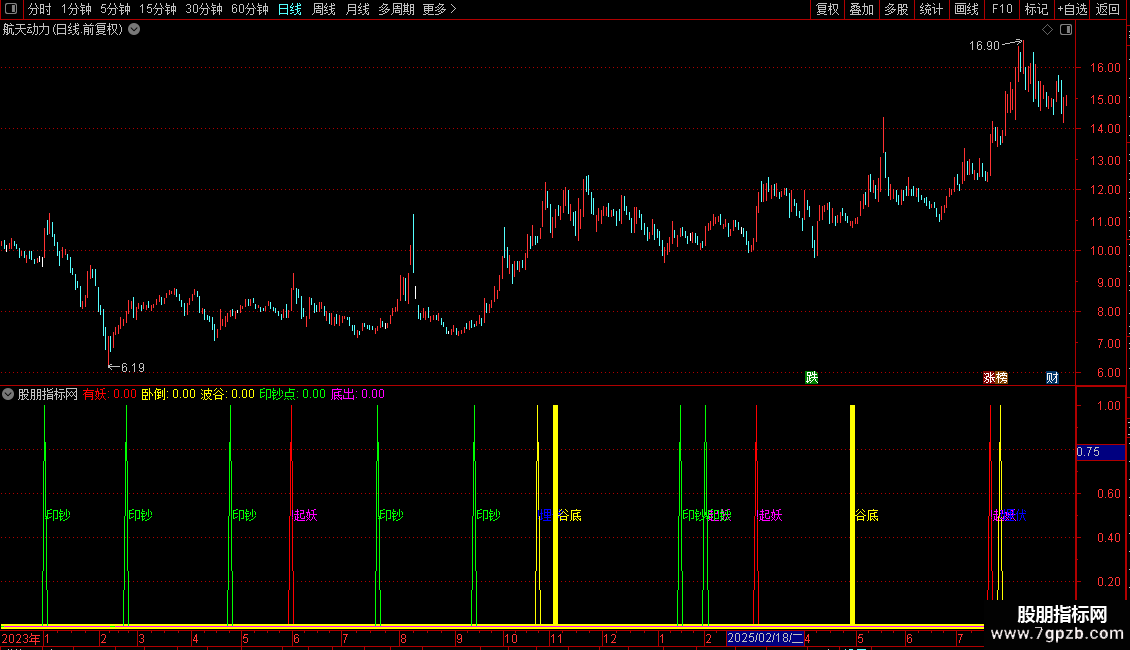Open the indicator panel dropdown circle
Image resolution: width=1130 pixels, height=650 pixels.
click(8, 394)
